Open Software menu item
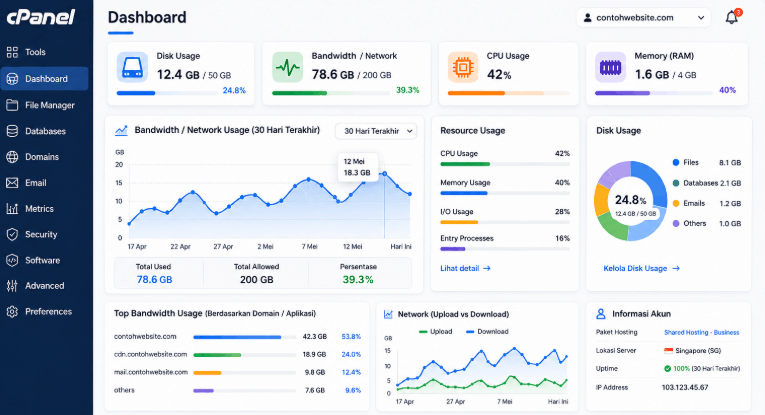The image size is (765, 415). tap(44, 260)
